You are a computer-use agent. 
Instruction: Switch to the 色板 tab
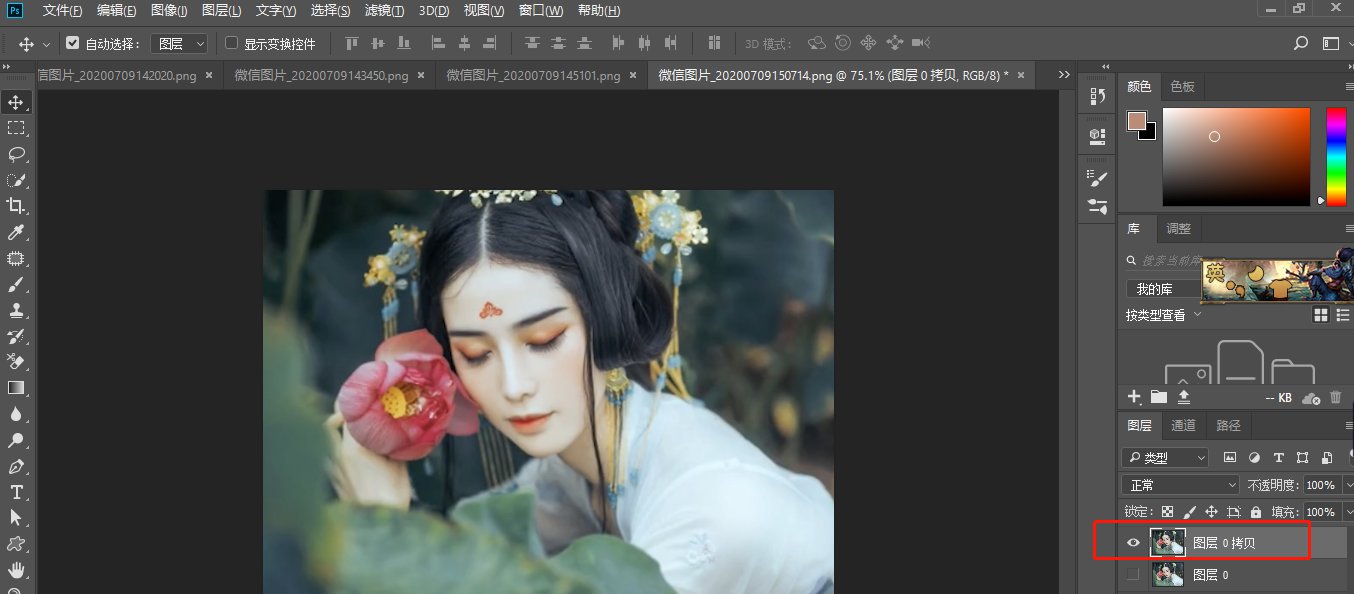click(x=1182, y=87)
